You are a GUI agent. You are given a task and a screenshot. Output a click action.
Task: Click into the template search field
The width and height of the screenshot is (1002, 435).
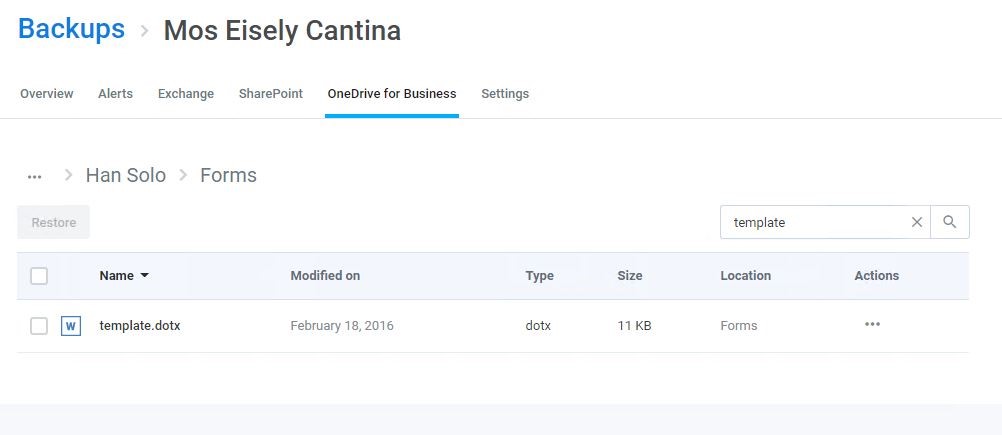pyautogui.click(x=818, y=222)
